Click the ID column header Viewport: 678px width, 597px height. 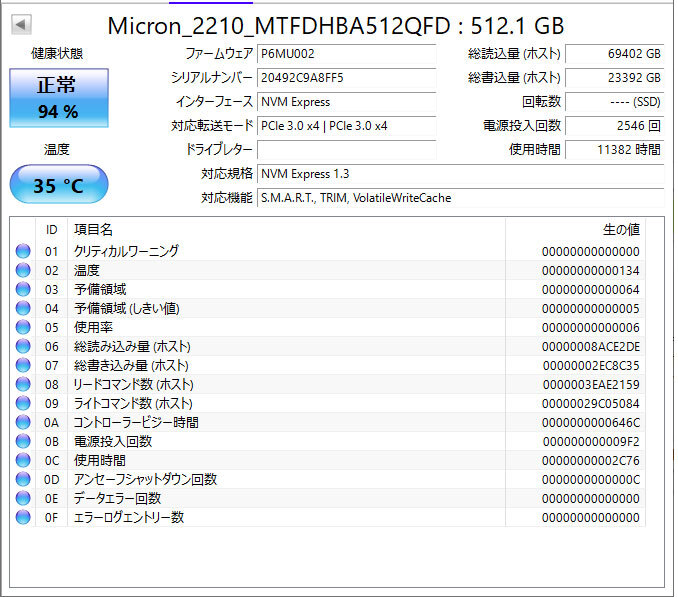coord(51,230)
